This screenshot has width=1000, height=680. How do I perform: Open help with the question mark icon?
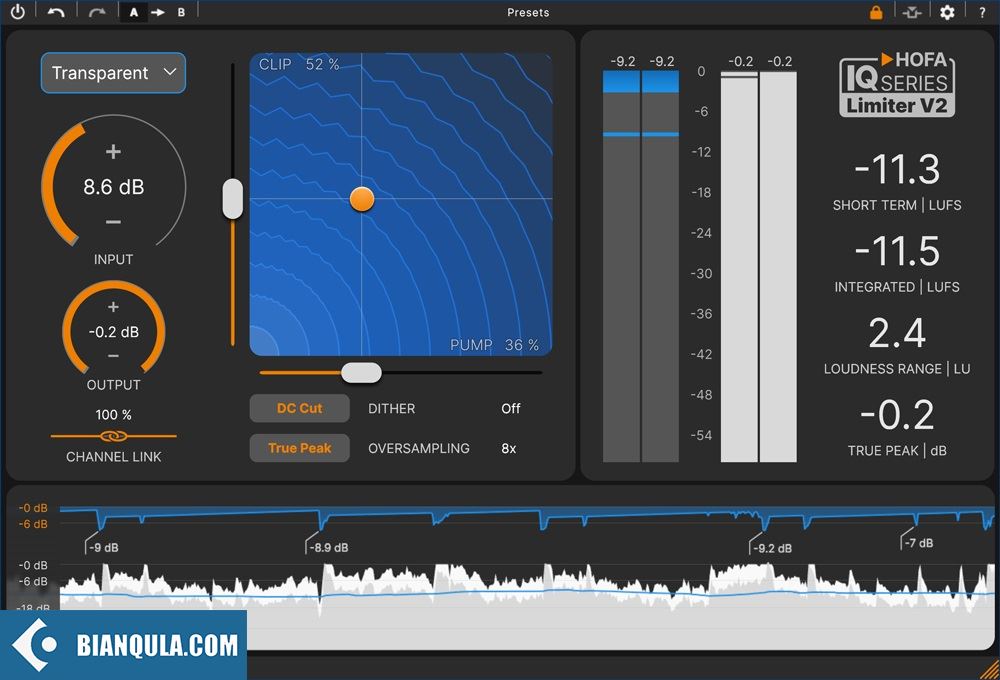pyautogui.click(x=982, y=12)
